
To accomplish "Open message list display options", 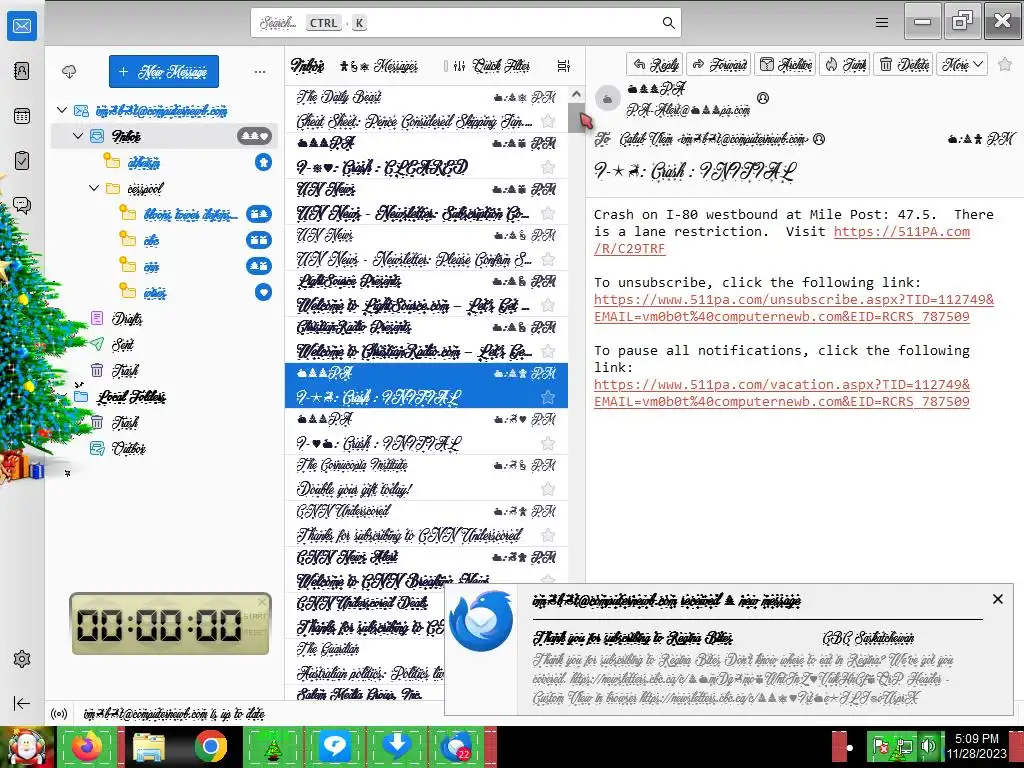I will 563,65.
